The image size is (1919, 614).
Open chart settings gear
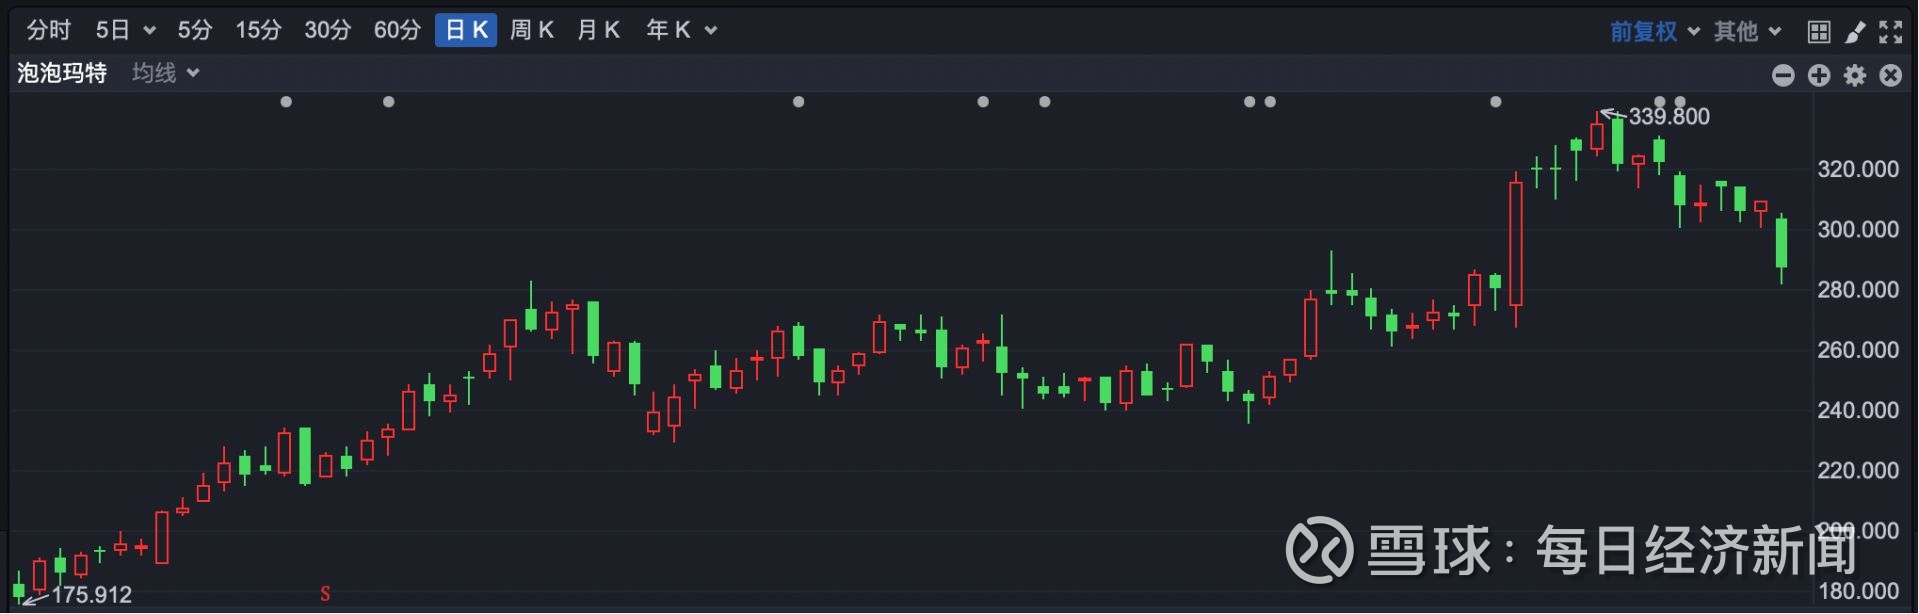[x=1855, y=75]
